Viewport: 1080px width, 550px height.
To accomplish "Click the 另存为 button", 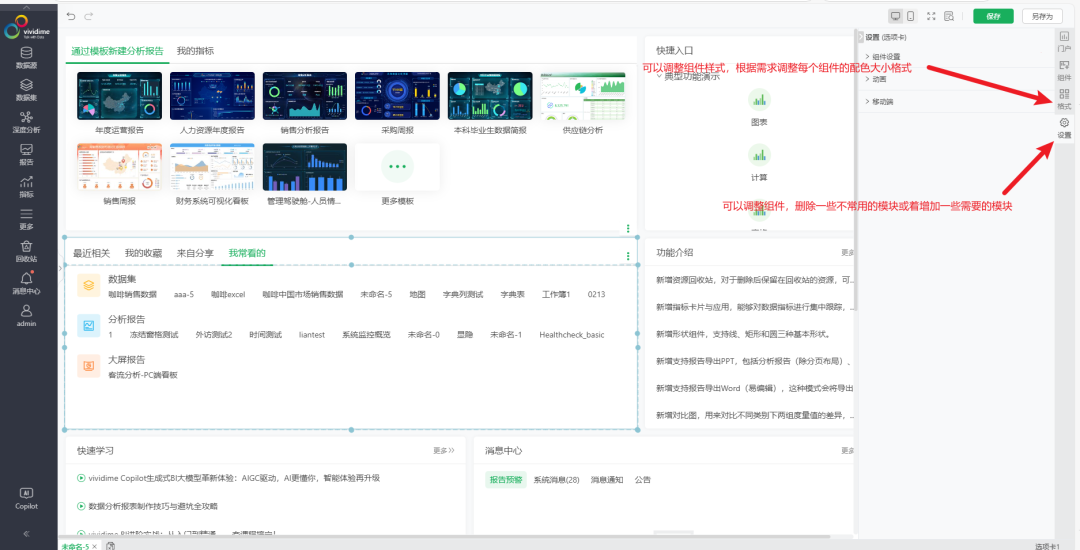I will pos(1042,17).
